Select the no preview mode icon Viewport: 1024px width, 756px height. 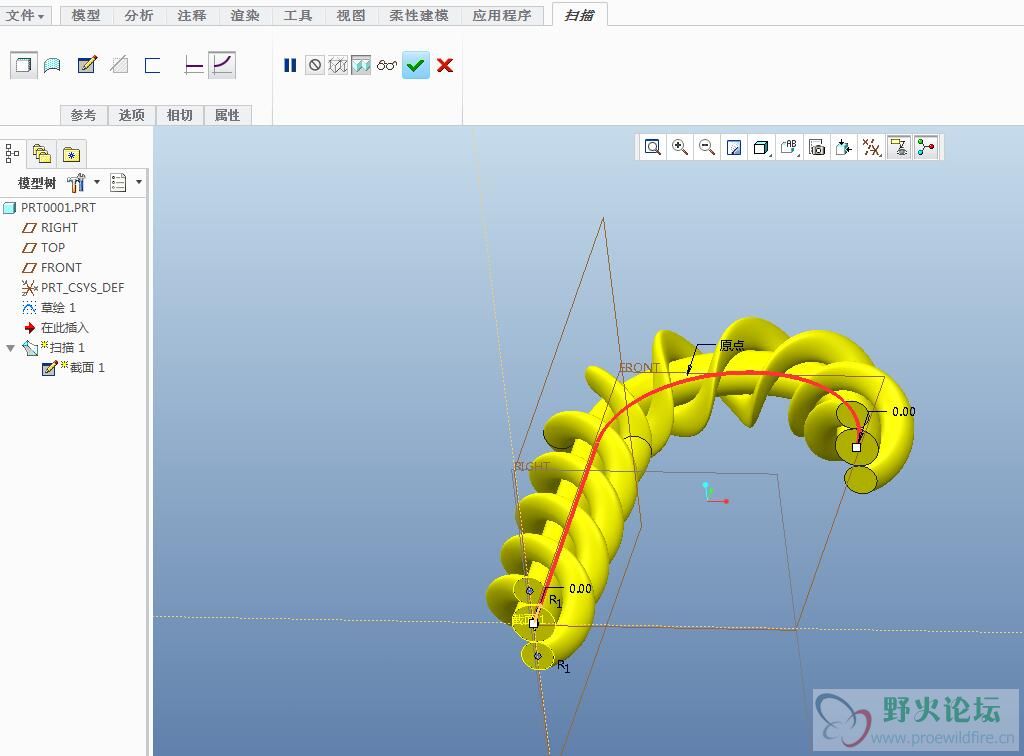click(x=315, y=65)
